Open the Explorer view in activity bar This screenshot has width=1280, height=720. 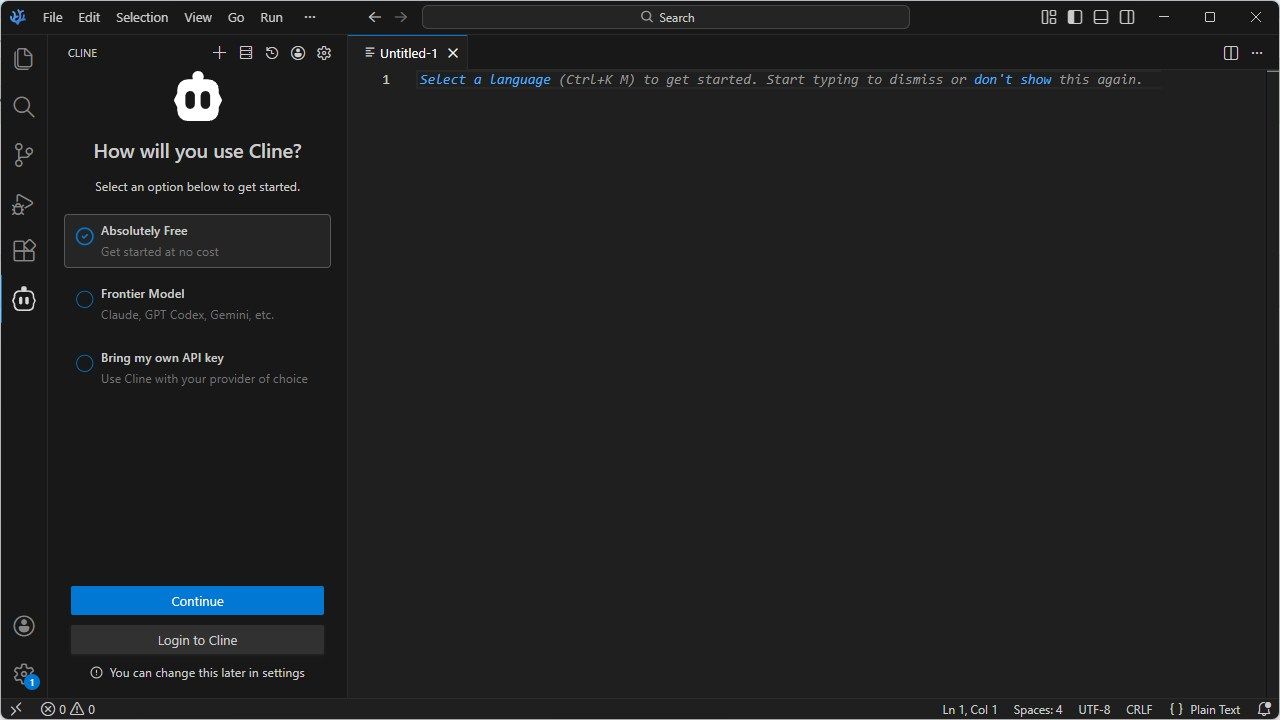24,59
